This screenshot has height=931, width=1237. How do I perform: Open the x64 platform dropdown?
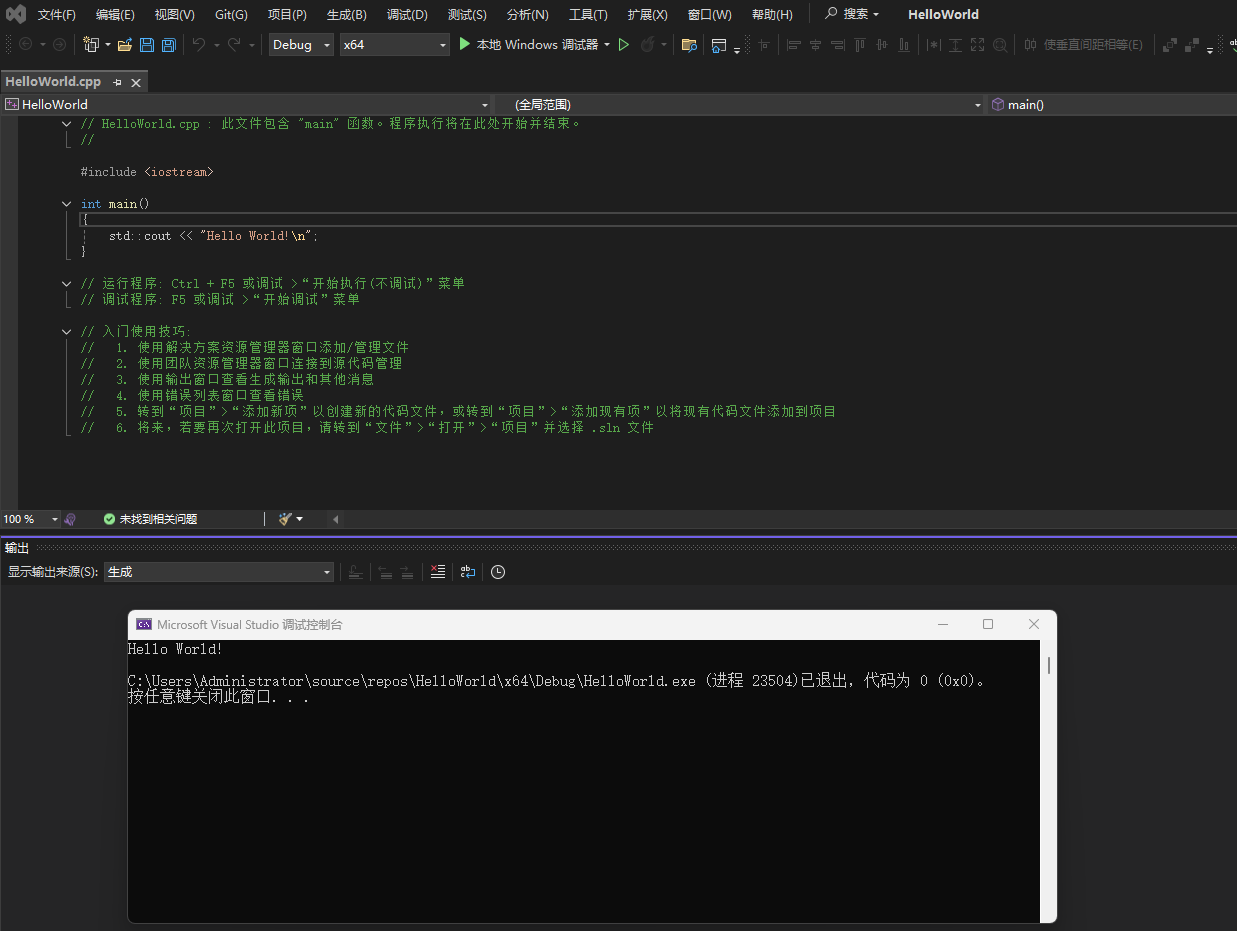tap(394, 45)
